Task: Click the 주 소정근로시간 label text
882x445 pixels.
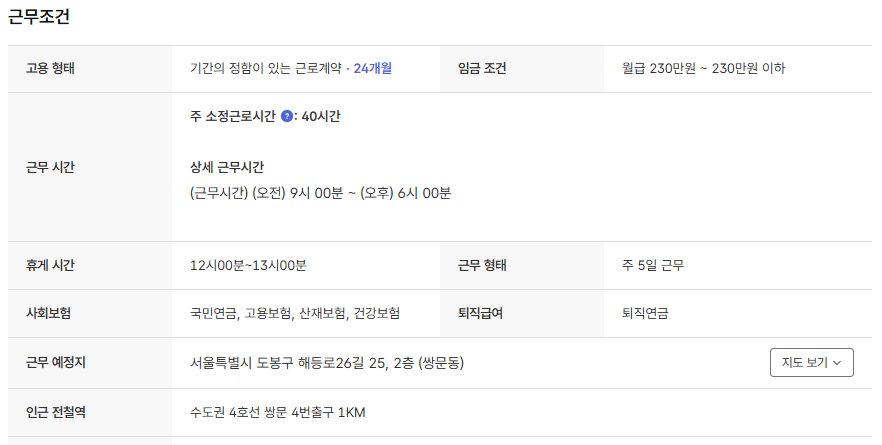Action: pos(233,117)
